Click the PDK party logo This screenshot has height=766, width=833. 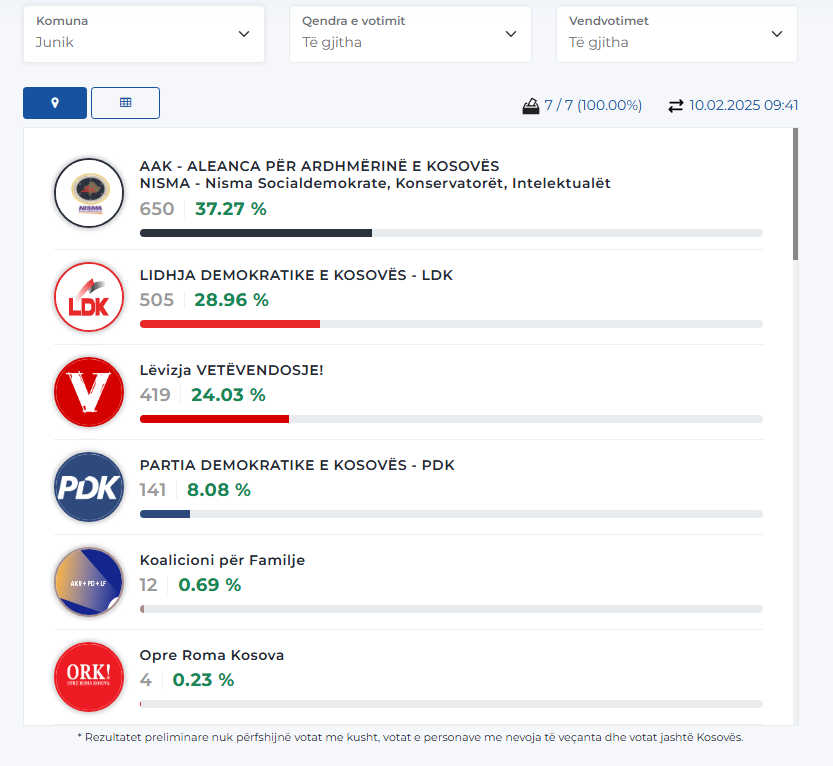(89, 487)
